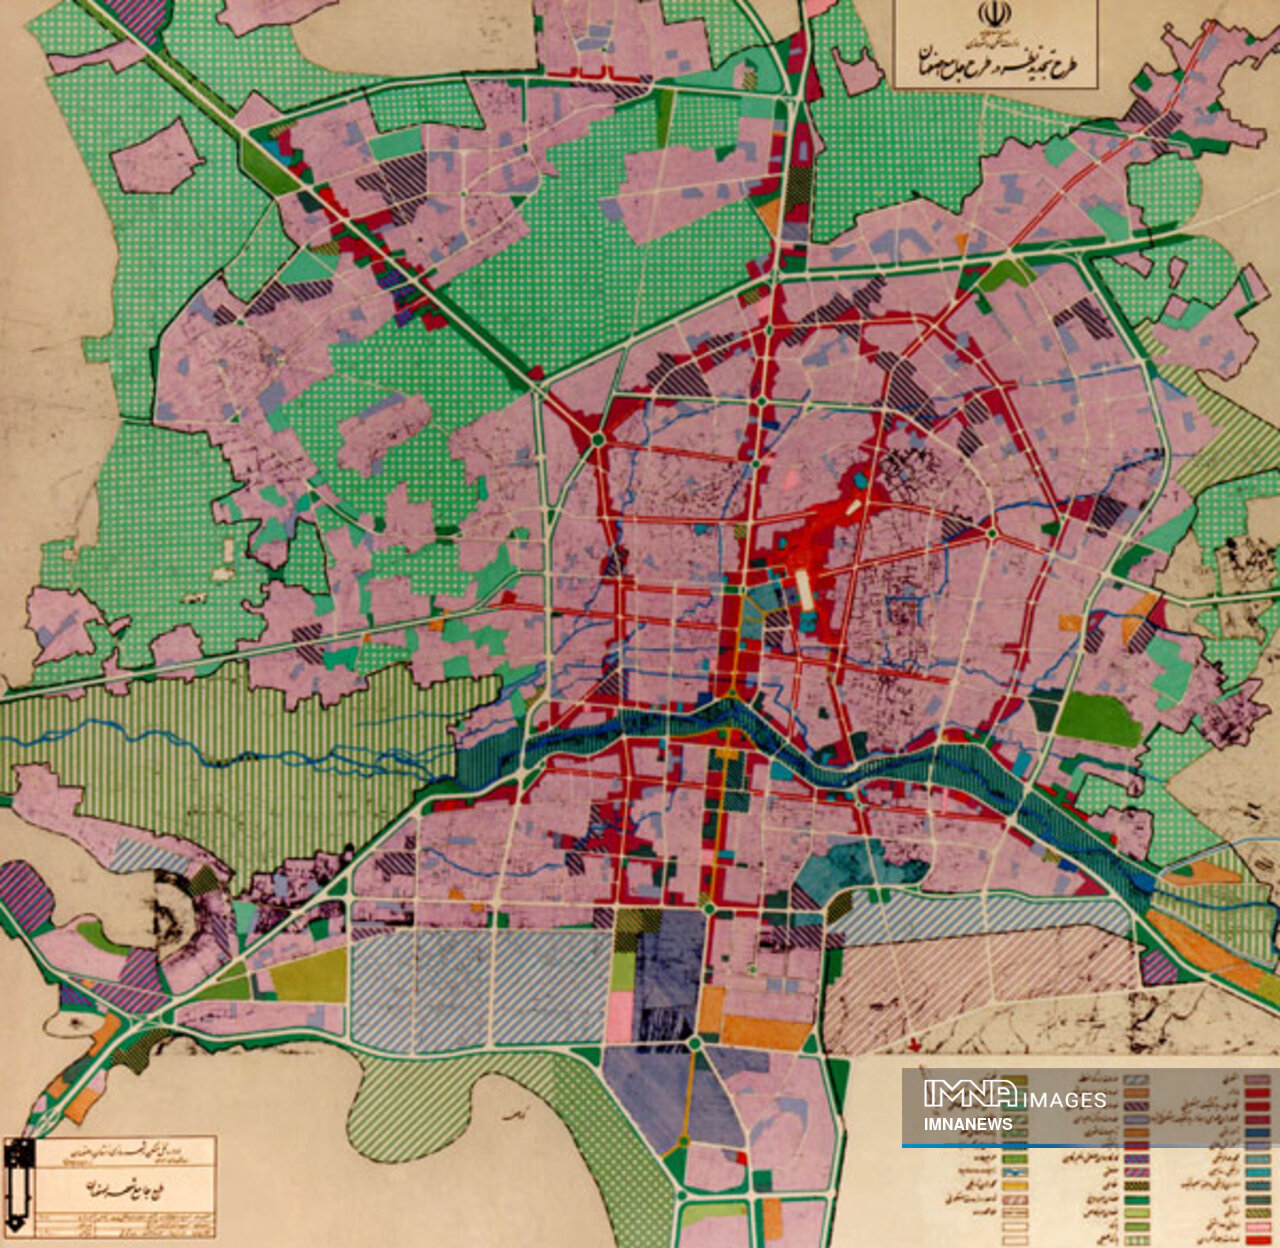The width and height of the screenshot is (1280, 1248).
Task: Click the green roundabout on the southern blue district road
Action: pos(694,1044)
